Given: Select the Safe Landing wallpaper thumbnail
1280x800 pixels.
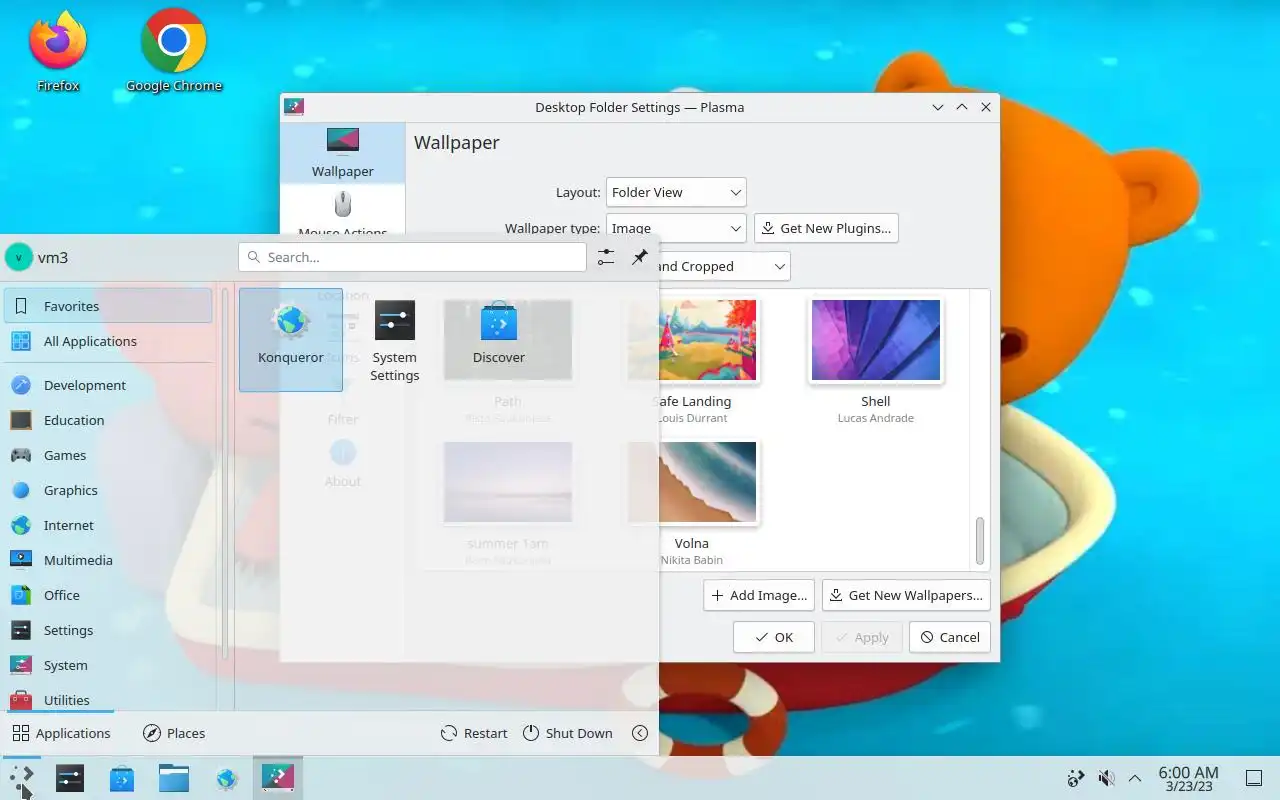Looking at the screenshot, I should pyautogui.click(x=692, y=341).
